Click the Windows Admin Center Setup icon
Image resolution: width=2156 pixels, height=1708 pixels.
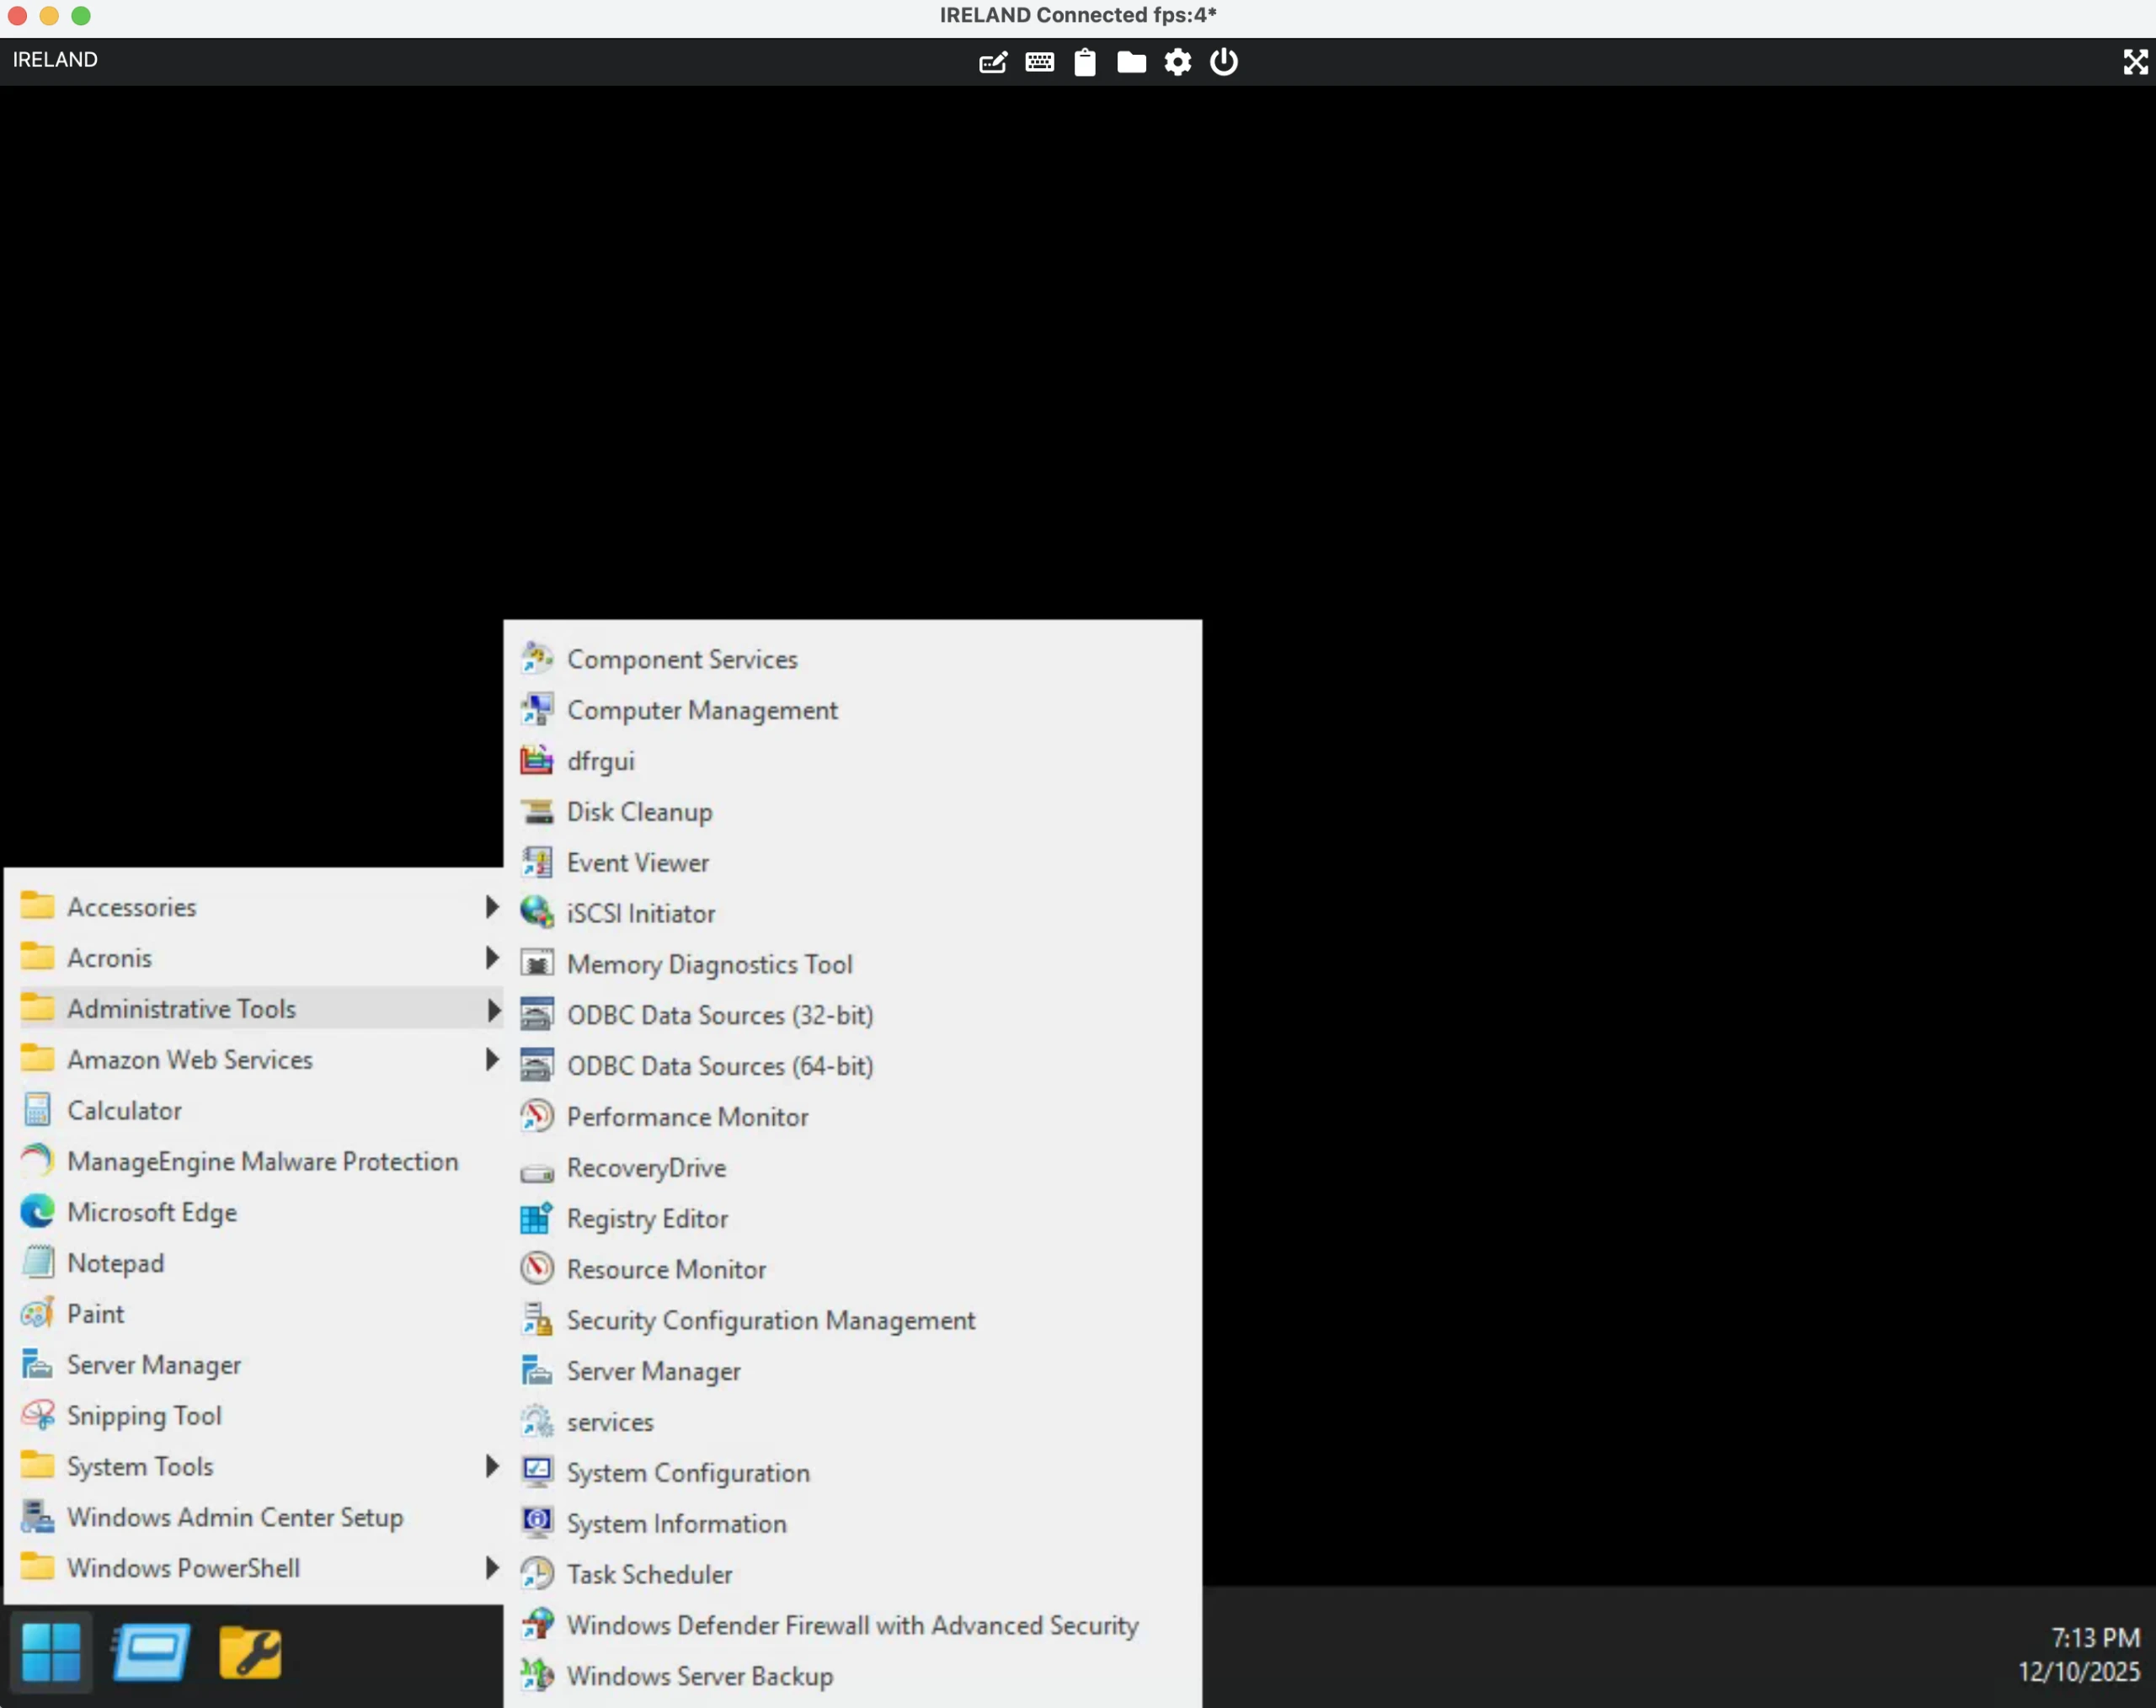click(x=37, y=1517)
